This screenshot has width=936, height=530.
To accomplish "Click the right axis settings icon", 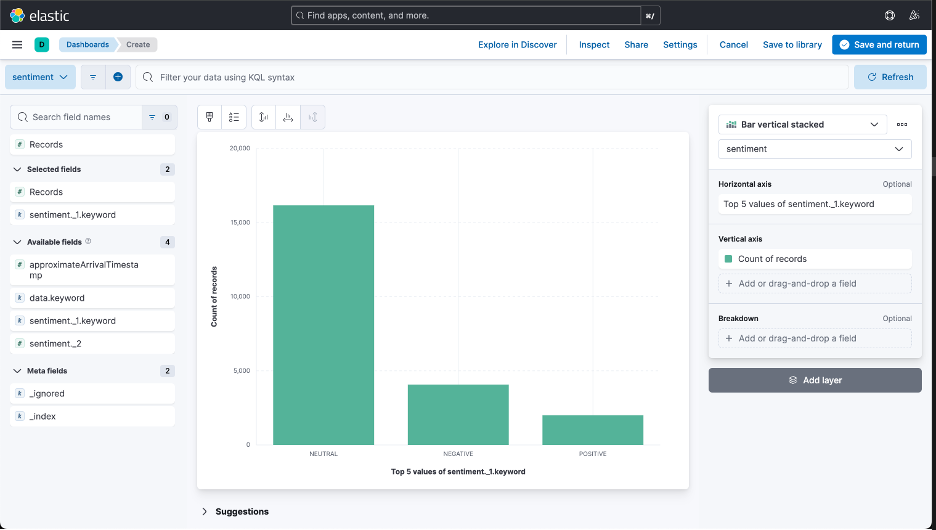I will (x=313, y=117).
